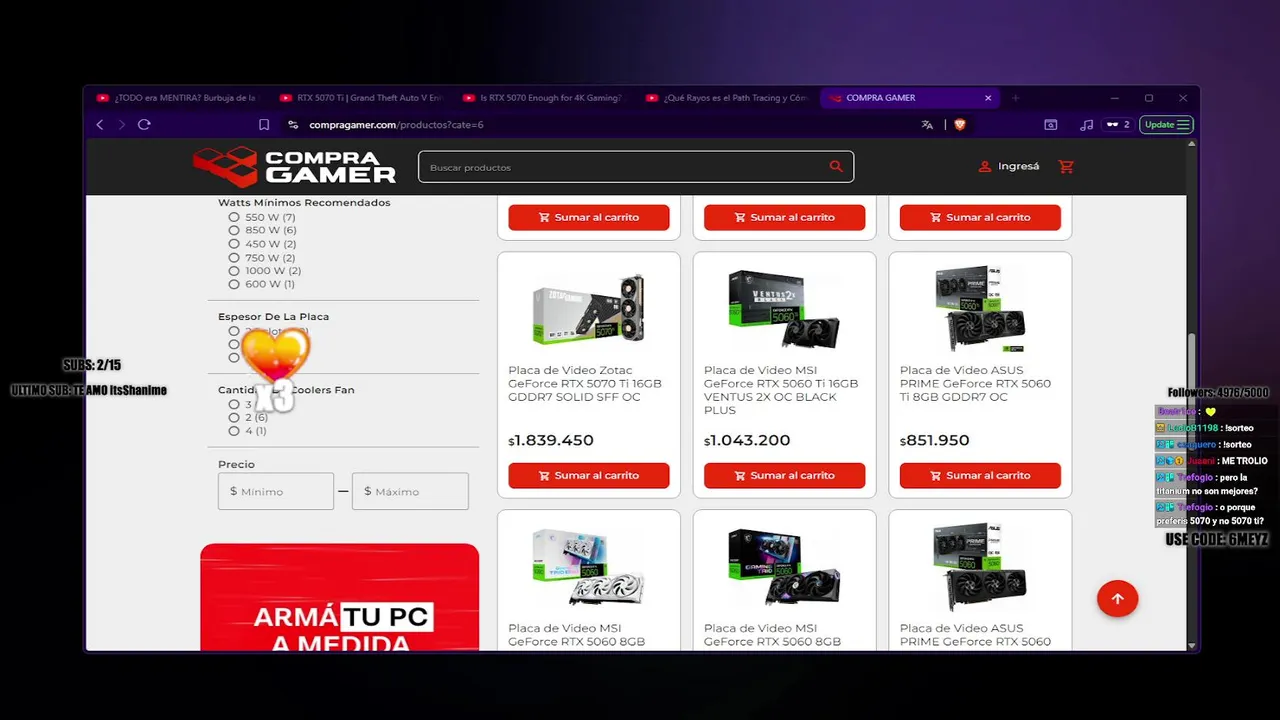The image size is (1280, 720).
Task: Open the glasses icon showing 2
Action: [x=1118, y=125]
